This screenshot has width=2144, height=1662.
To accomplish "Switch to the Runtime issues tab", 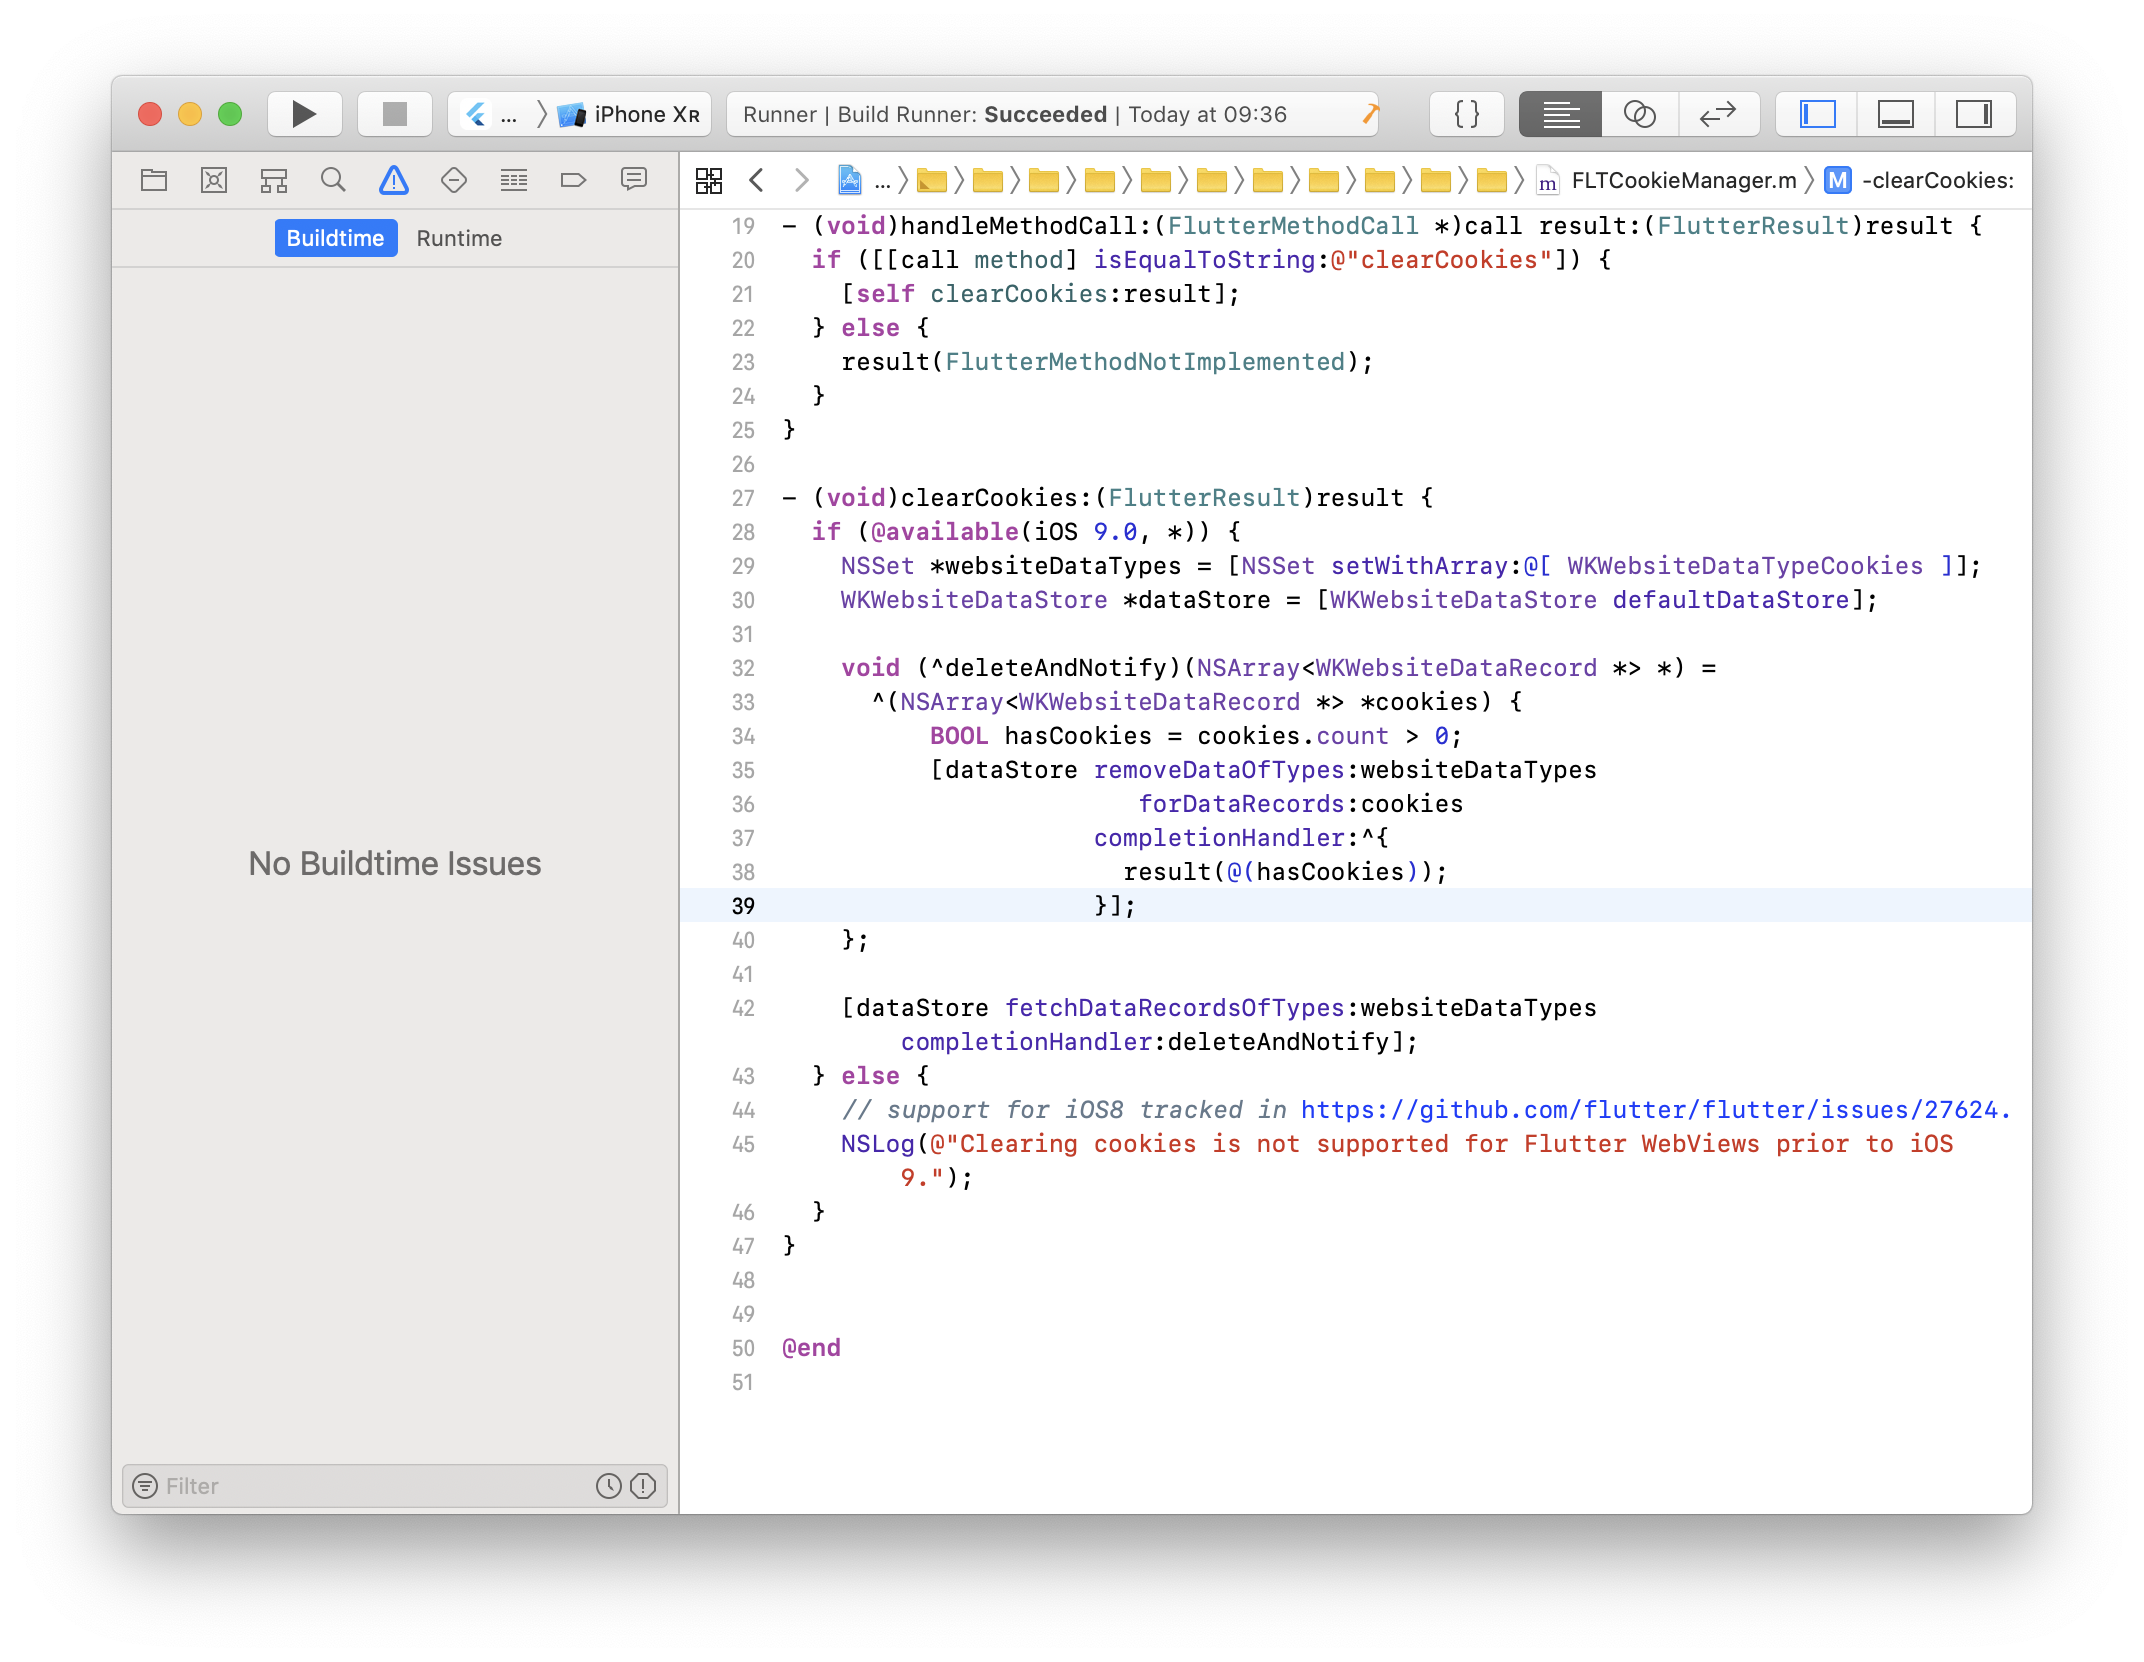I will pos(459,238).
